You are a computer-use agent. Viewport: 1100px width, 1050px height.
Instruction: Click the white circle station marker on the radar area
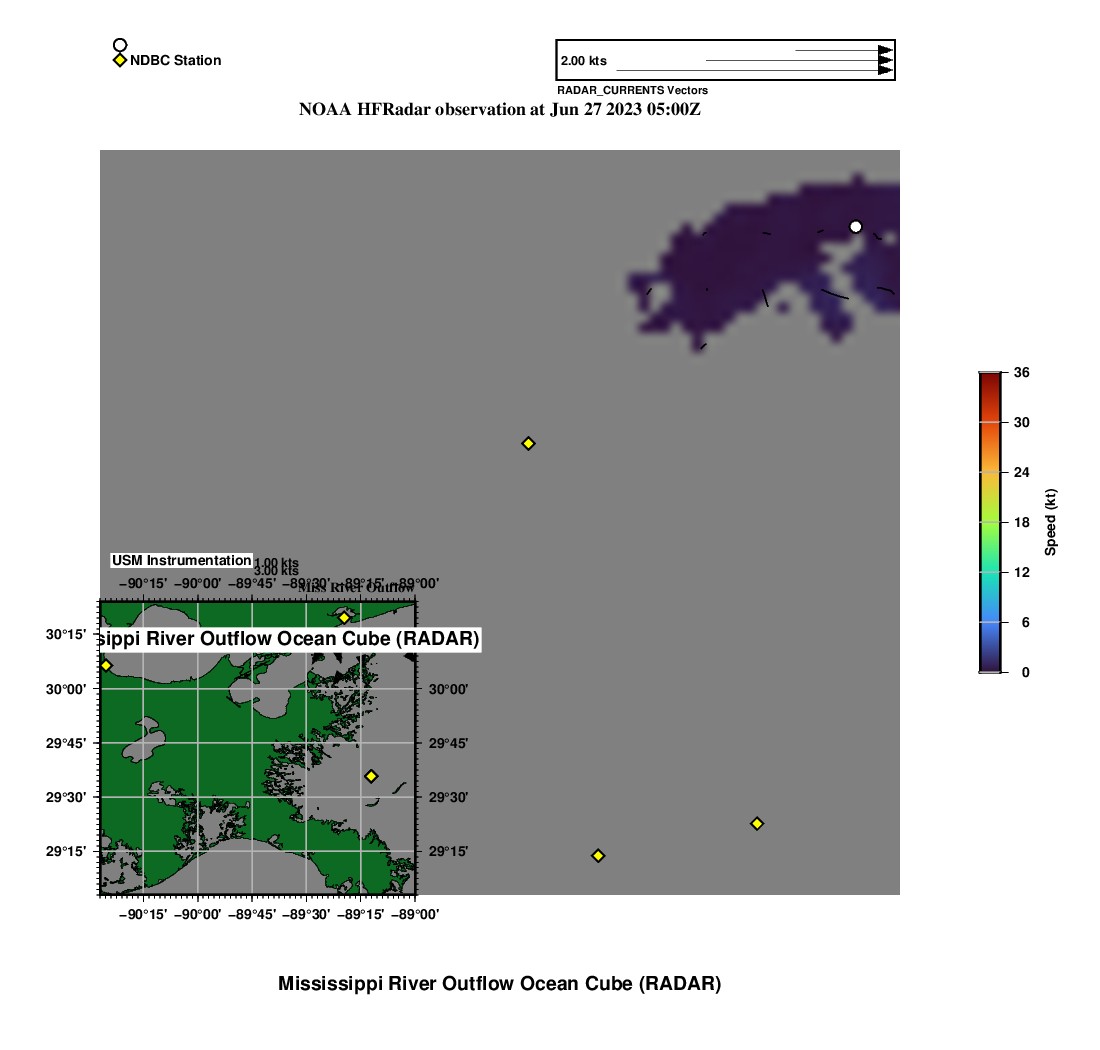coord(855,227)
